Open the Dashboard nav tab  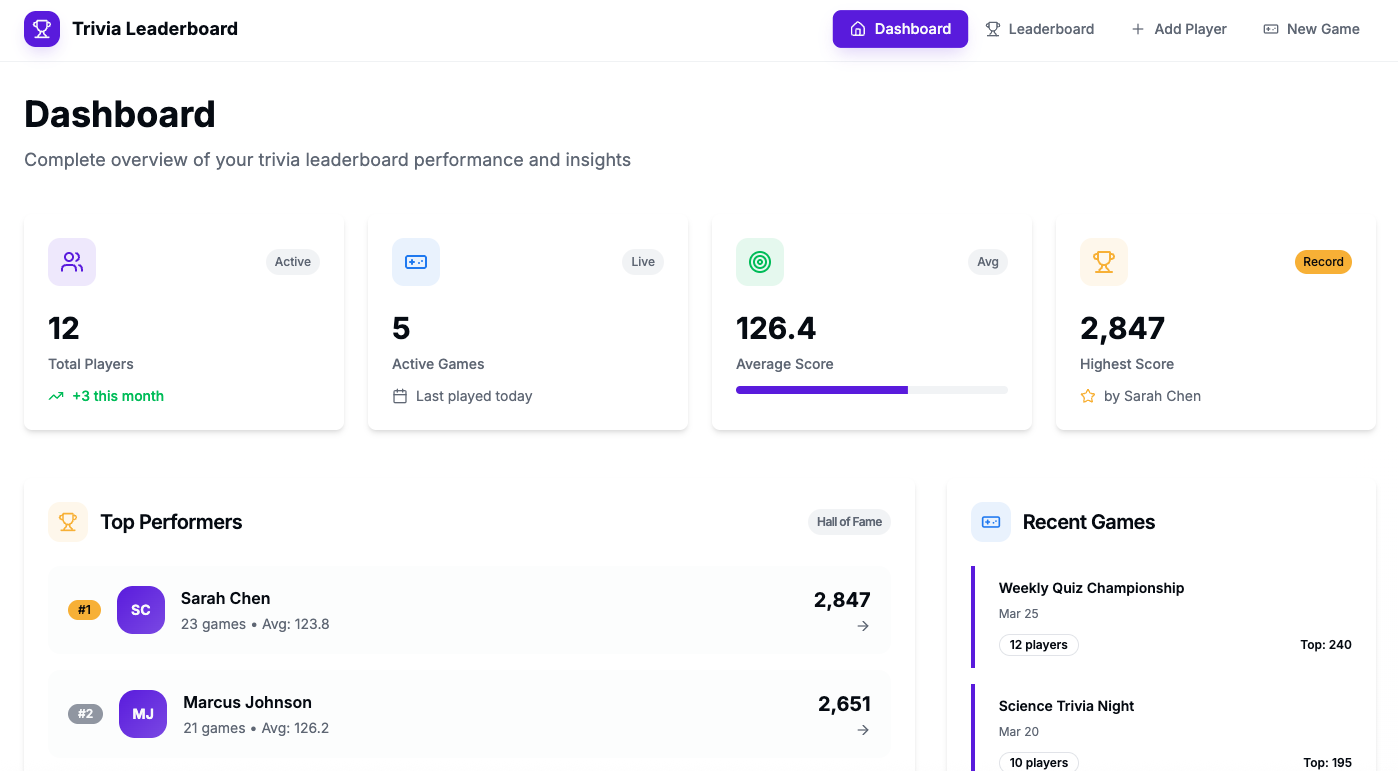pos(900,29)
